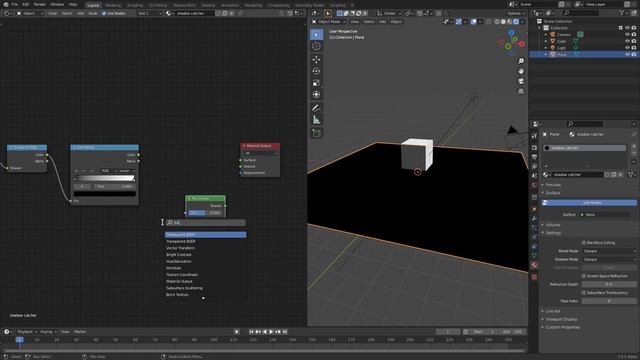The width and height of the screenshot is (640, 360).
Task: Choose the Scale tool in viewport toolbar
Action: (x=316, y=83)
